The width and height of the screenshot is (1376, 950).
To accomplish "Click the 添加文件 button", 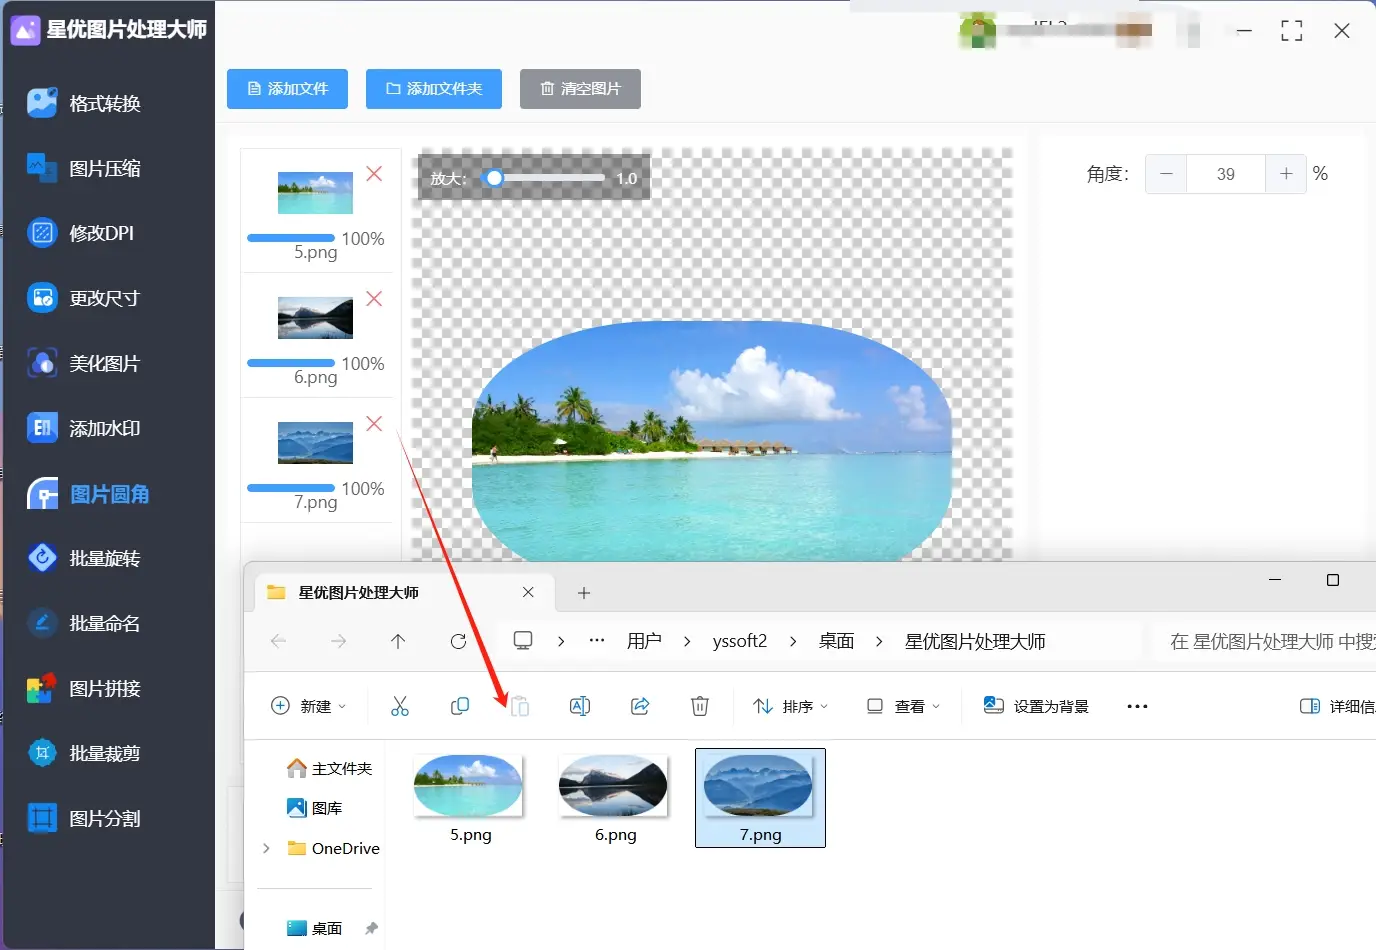I will 287,89.
